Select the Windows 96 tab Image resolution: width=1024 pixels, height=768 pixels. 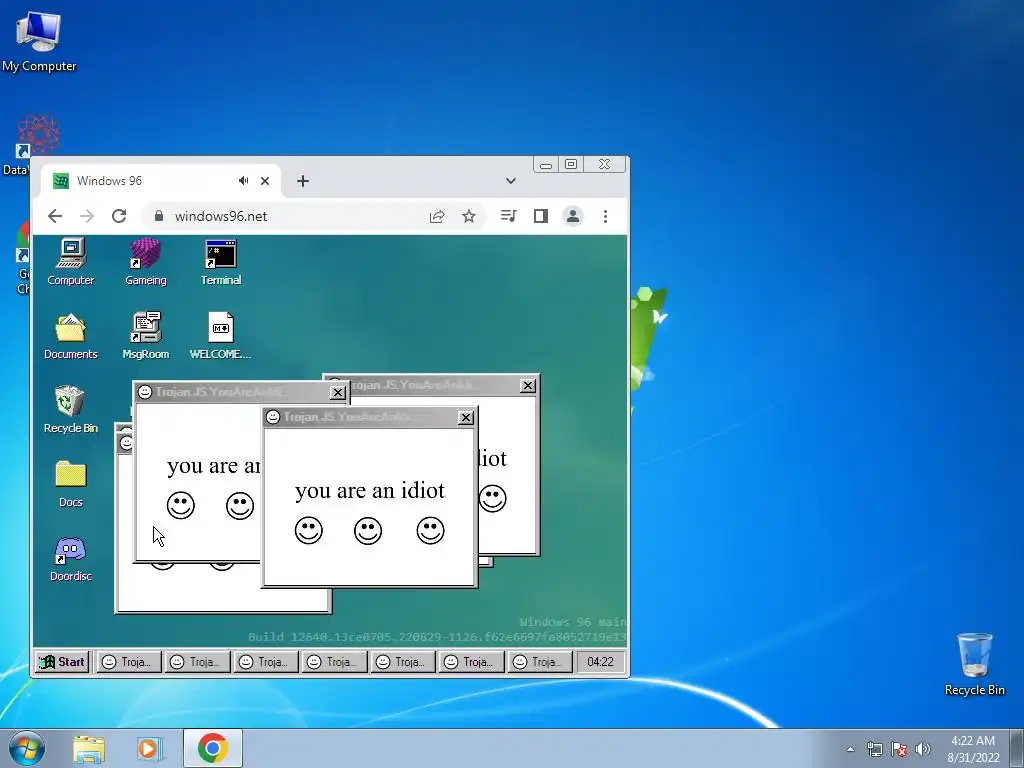(x=161, y=181)
